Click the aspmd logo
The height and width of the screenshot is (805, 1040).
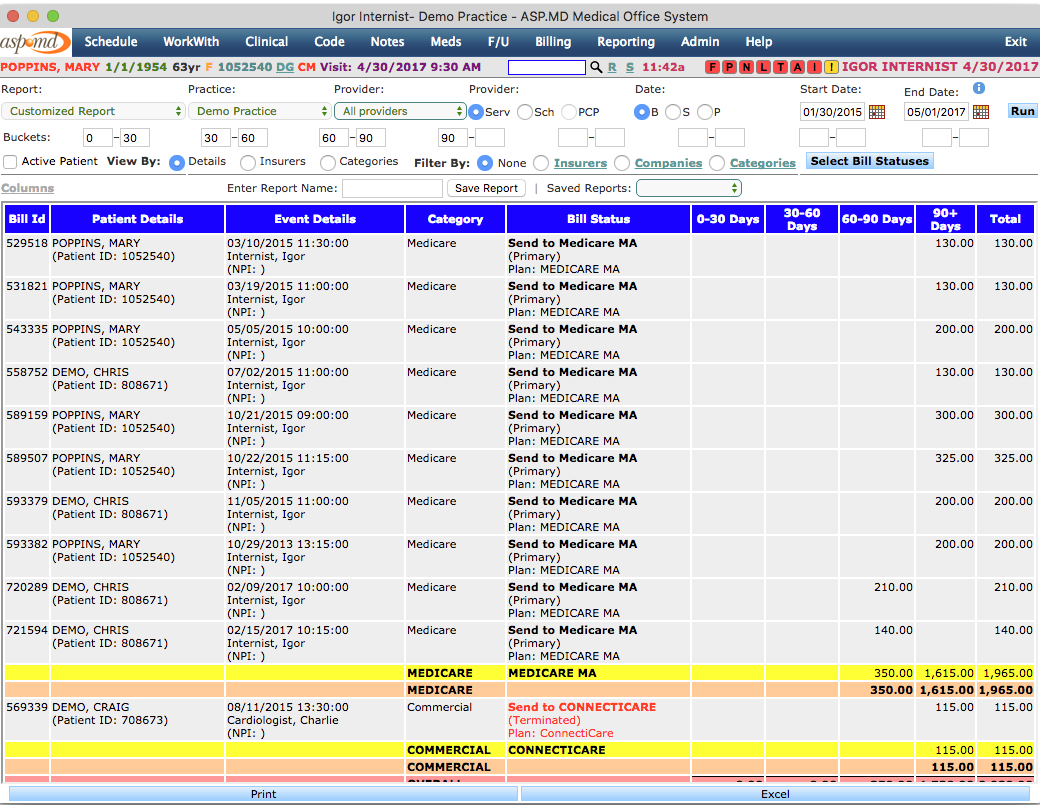35,42
